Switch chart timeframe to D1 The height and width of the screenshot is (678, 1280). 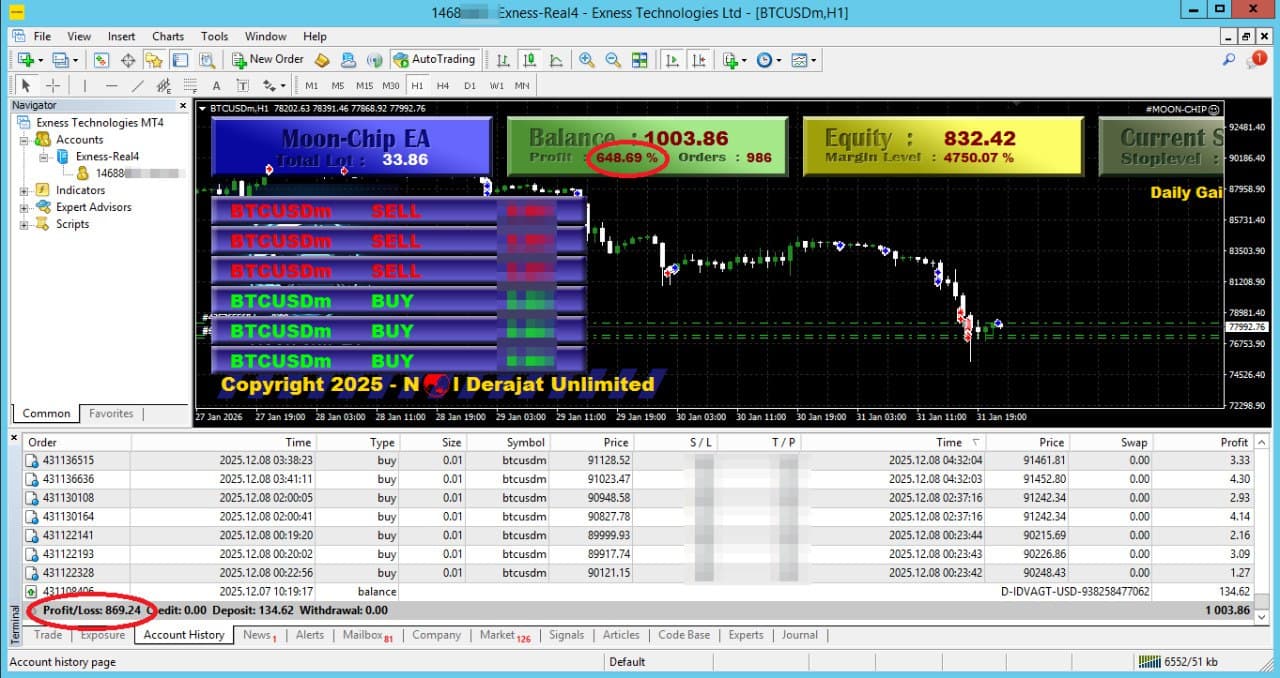click(470, 85)
